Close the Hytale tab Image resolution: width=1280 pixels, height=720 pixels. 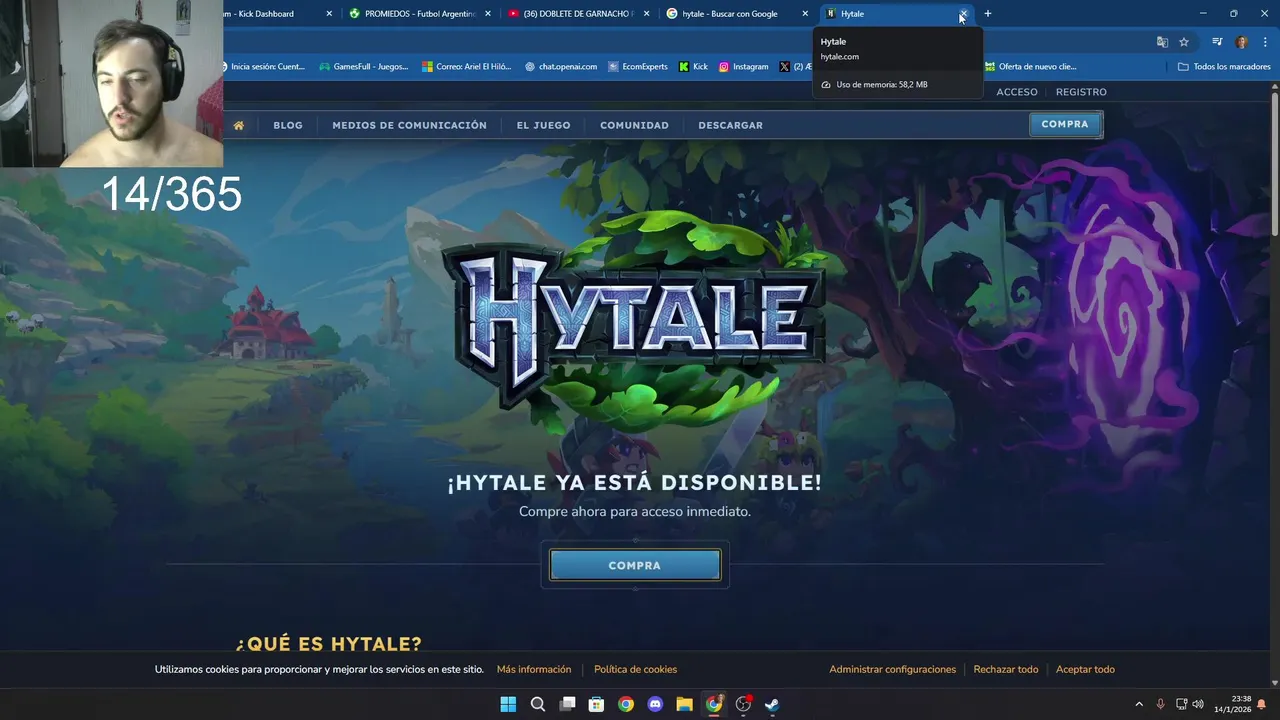[963, 14]
